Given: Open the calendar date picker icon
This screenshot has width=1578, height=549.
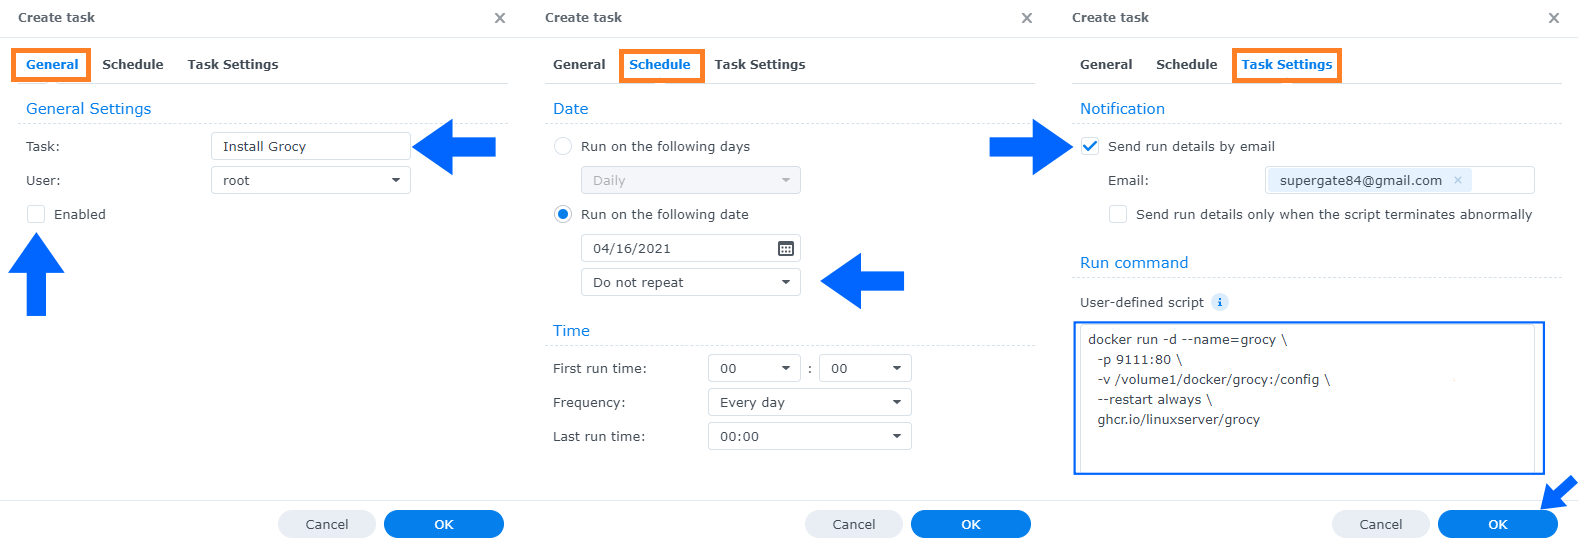Looking at the screenshot, I should click(x=786, y=248).
